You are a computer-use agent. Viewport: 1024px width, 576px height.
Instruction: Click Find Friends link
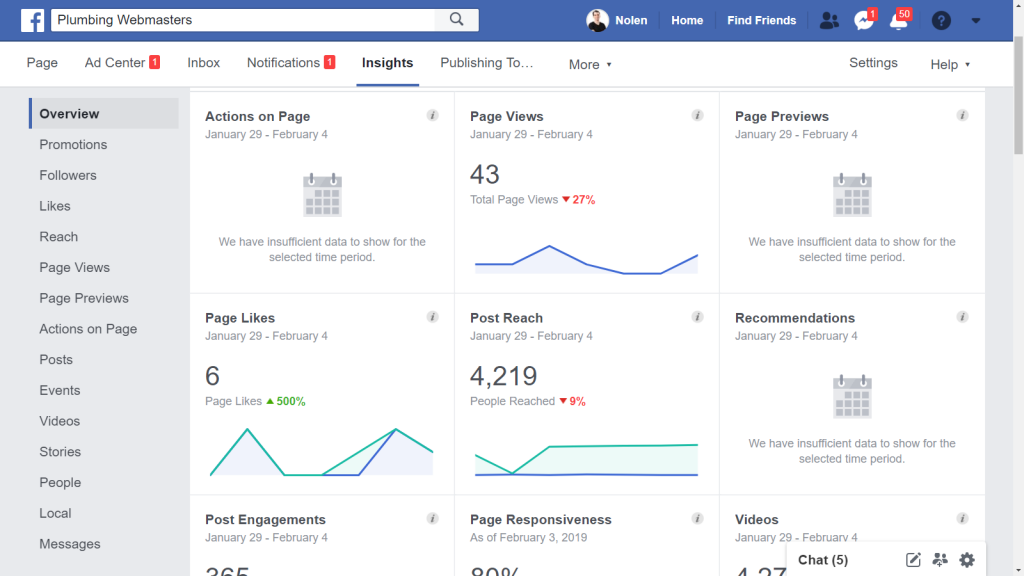click(761, 20)
